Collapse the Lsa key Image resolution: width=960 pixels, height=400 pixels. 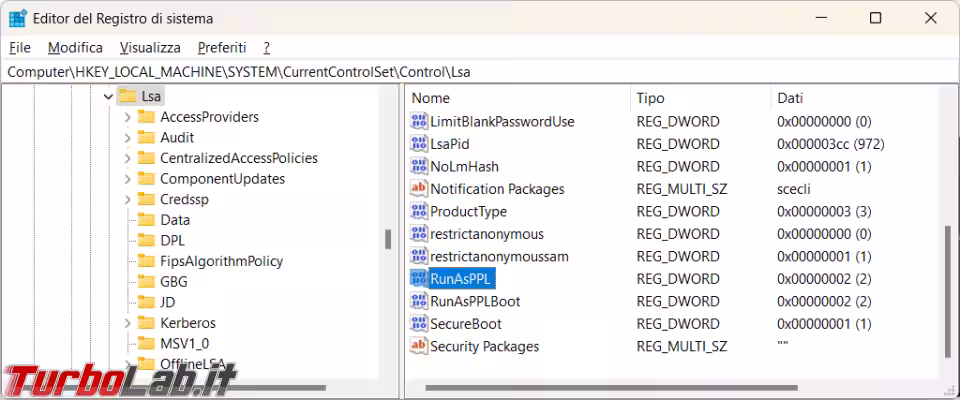pyautogui.click(x=108, y=97)
